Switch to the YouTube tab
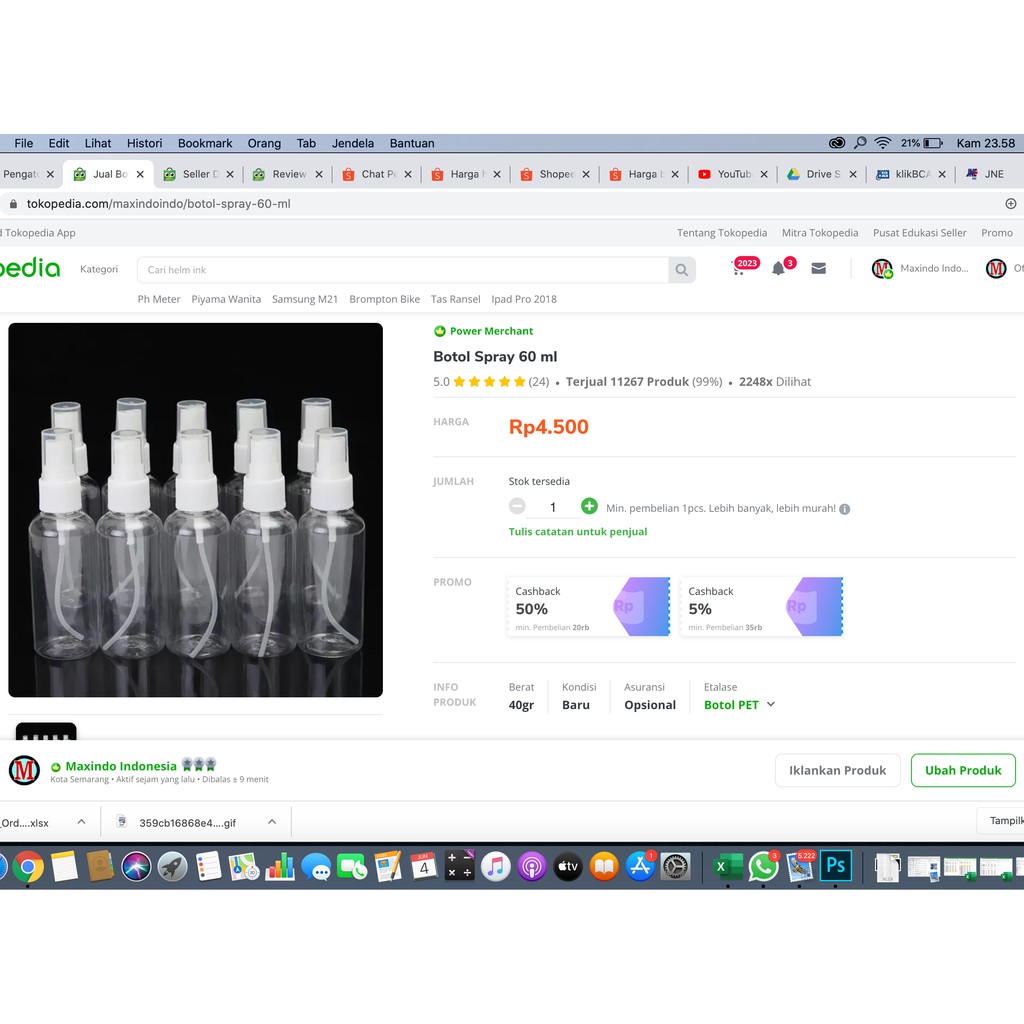The image size is (1024, 1024). pyautogui.click(x=732, y=174)
